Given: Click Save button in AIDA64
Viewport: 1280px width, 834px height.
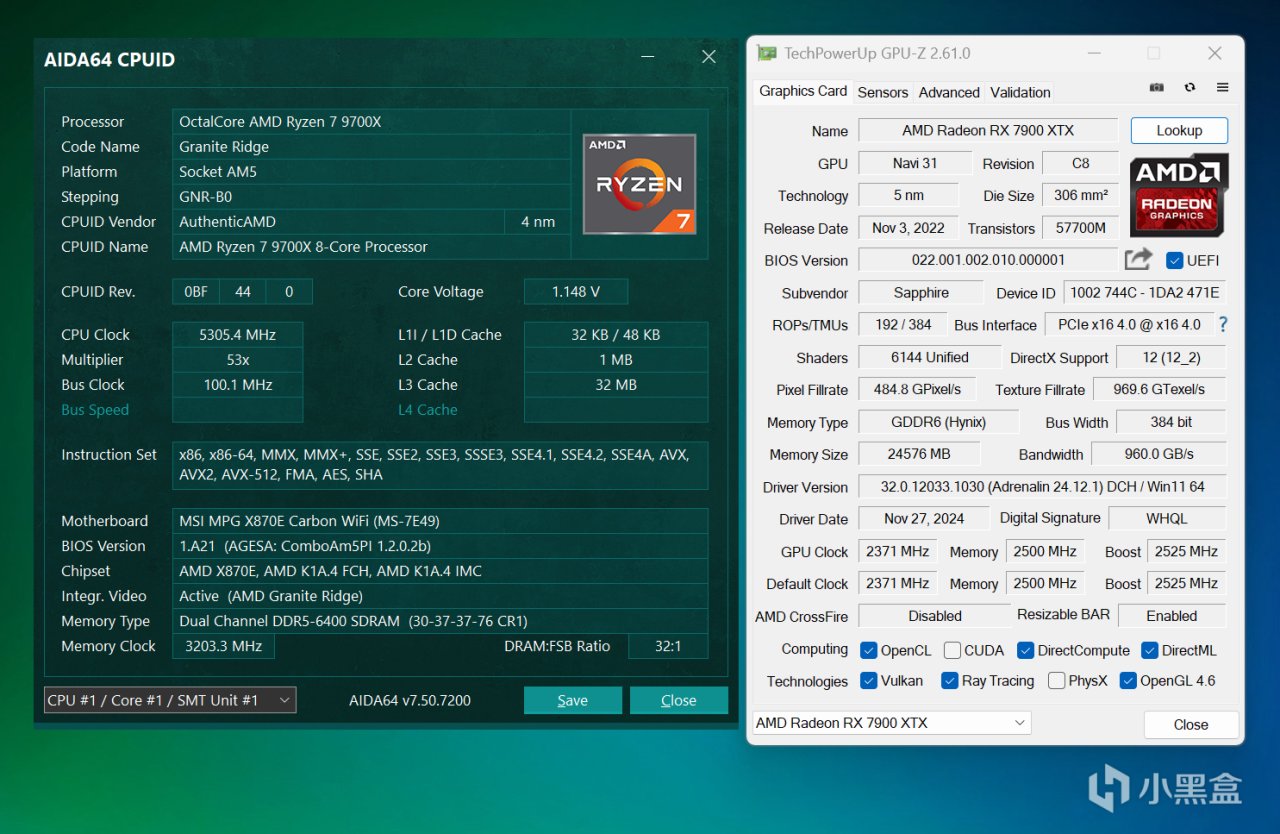Looking at the screenshot, I should click(x=573, y=700).
